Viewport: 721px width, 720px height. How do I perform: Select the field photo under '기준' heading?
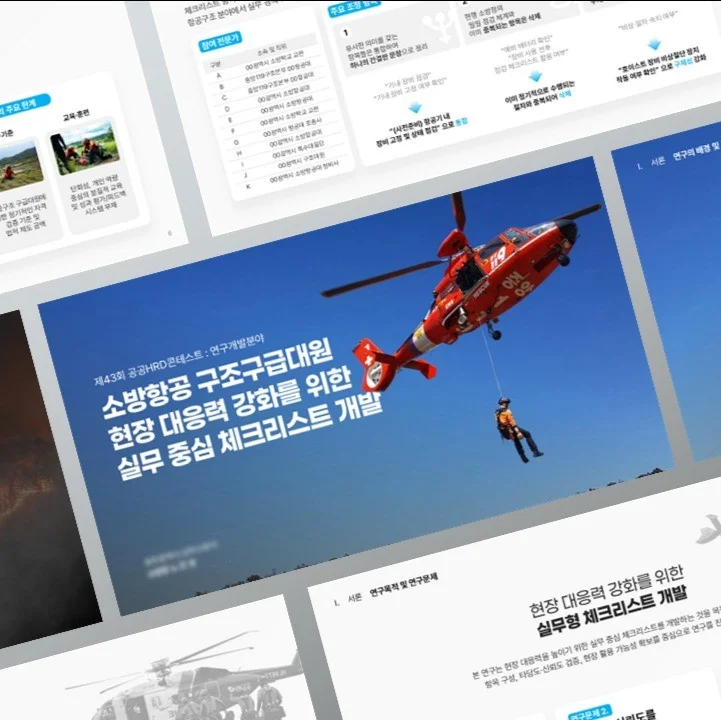21,166
